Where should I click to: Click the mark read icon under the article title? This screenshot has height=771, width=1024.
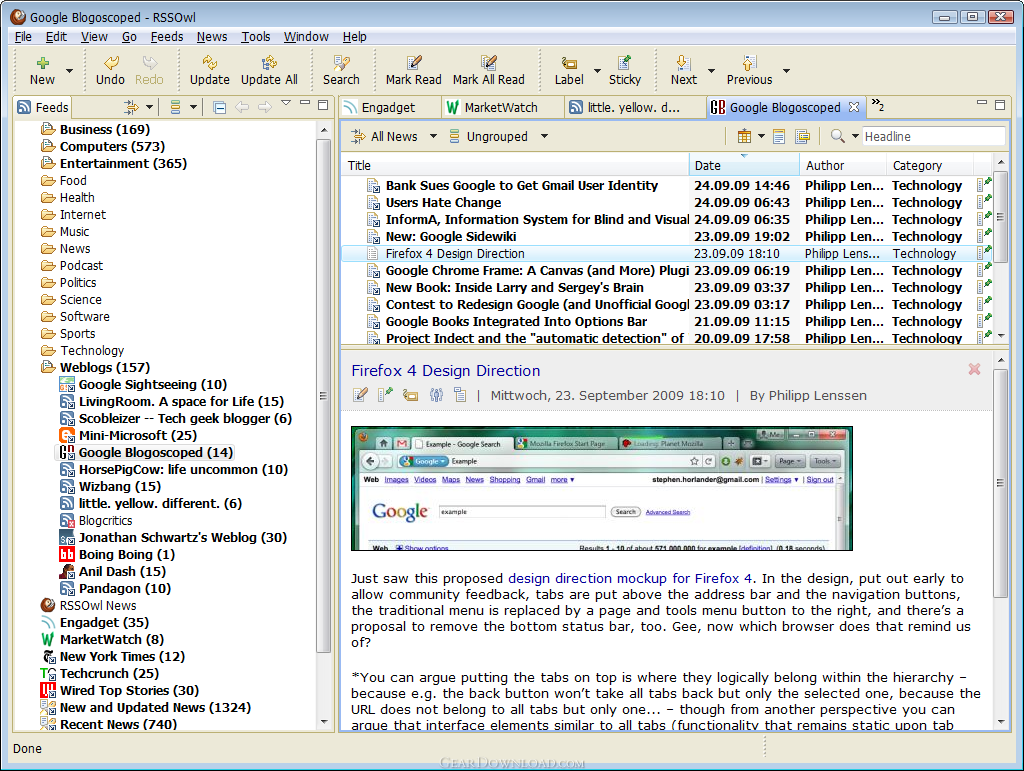[360, 394]
